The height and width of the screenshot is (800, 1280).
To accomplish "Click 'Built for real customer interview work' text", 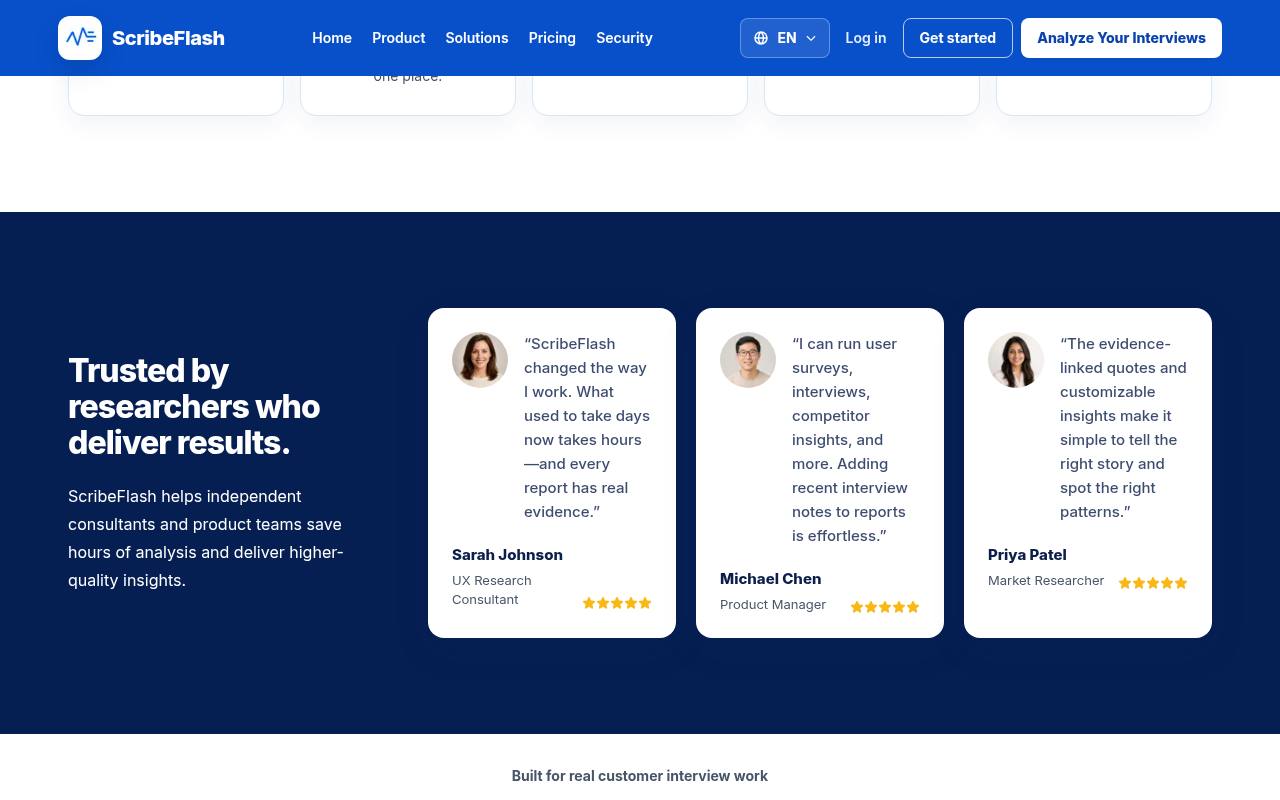I will [640, 776].
